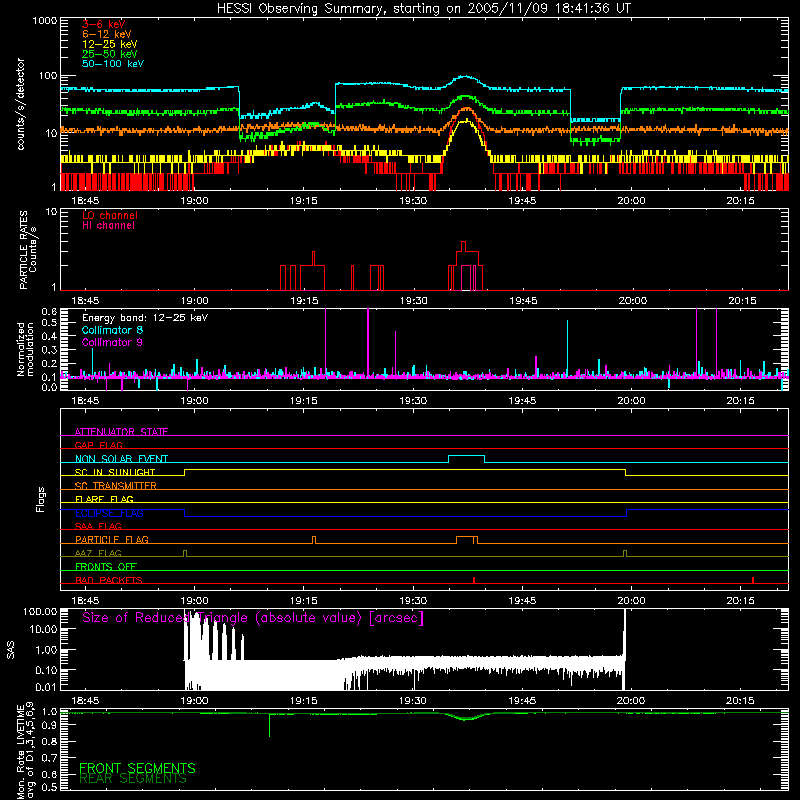Click the 20:00 tick below the particle rates plot
Screen dimensions: 800x800
633,301
